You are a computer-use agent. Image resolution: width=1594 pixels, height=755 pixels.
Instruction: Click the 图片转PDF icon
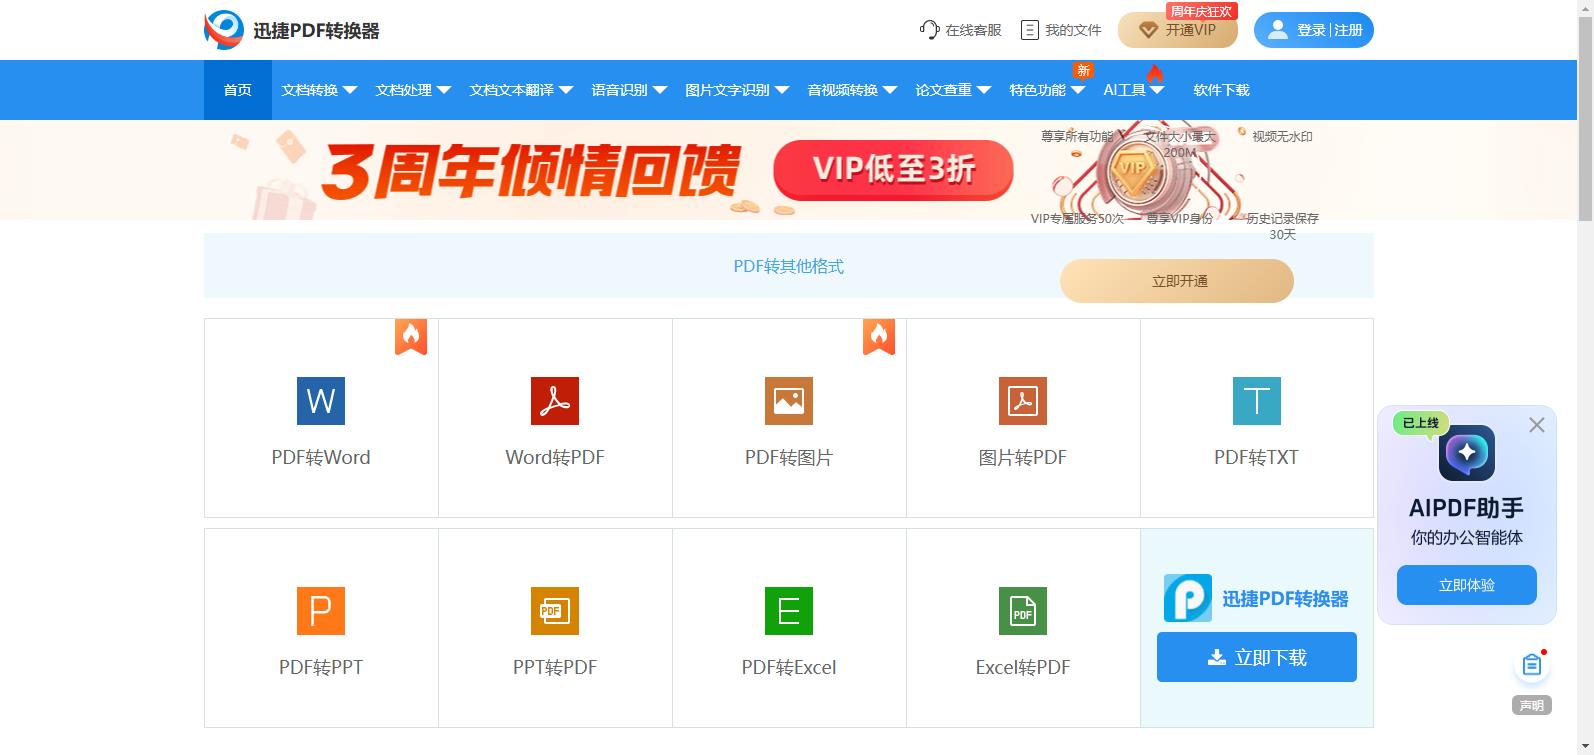pos(1023,401)
